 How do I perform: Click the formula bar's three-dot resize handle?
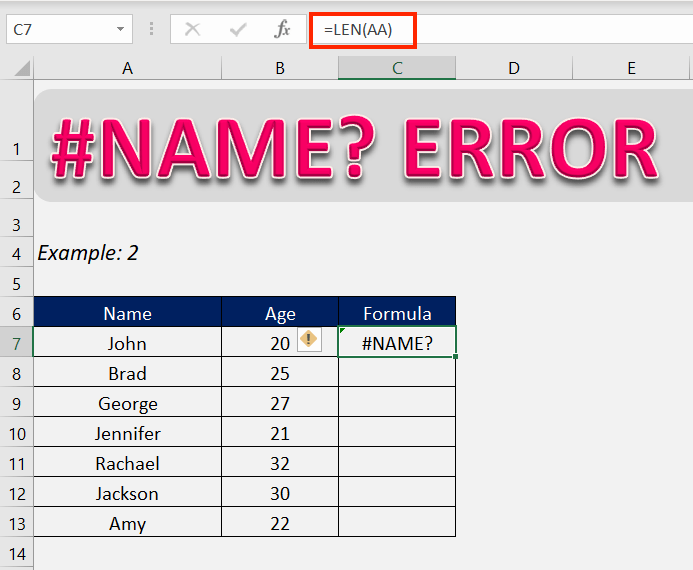pos(152,29)
